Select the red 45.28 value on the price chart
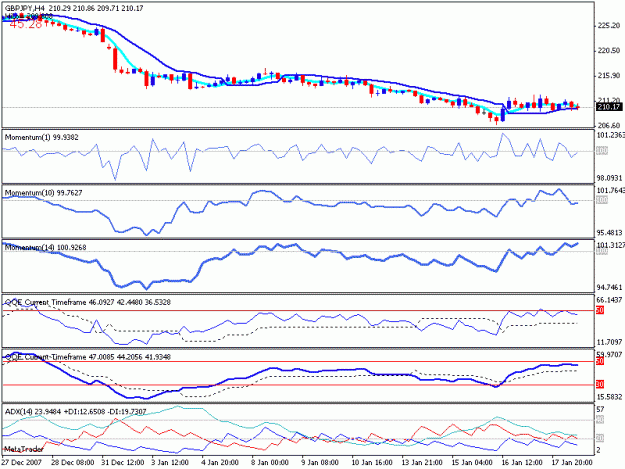Viewport: 625px width, 469px height. (26, 25)
